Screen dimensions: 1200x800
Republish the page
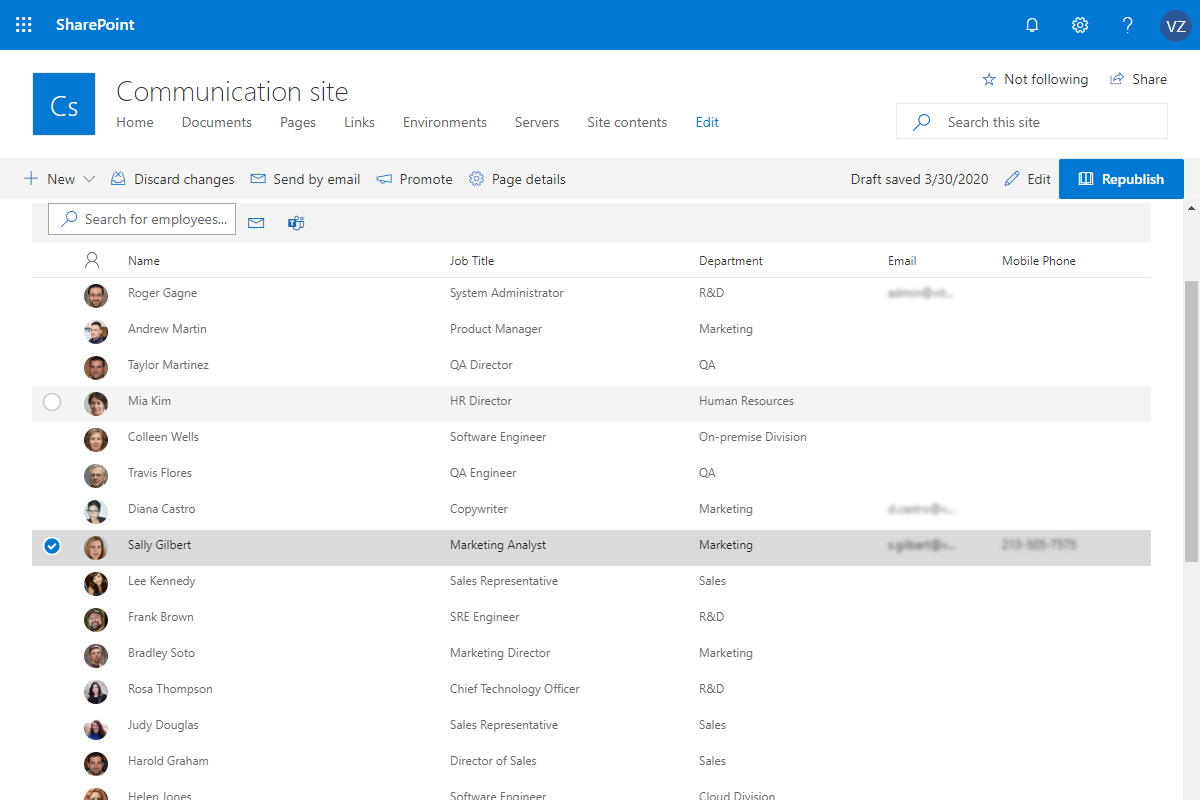coord(1121,178)
